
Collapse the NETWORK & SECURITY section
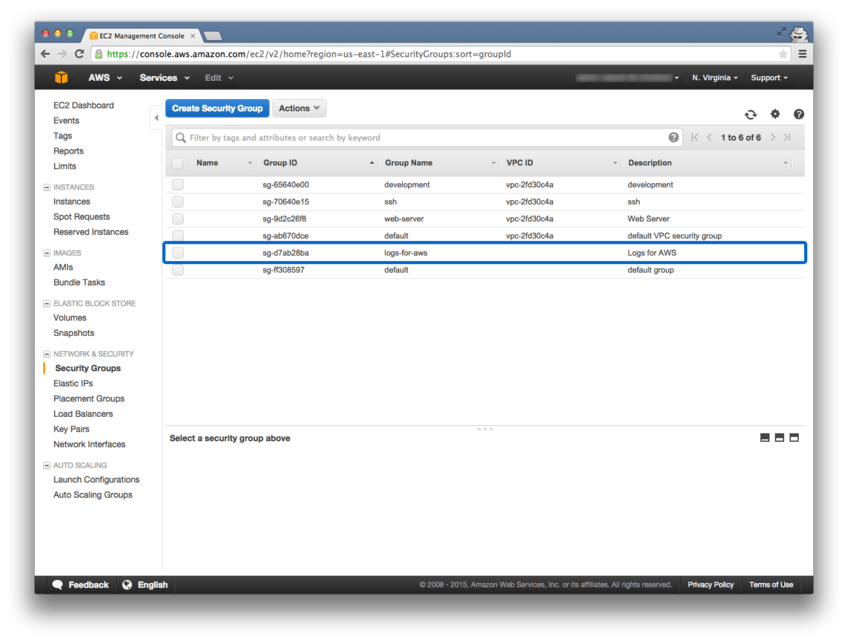pyautogui.click(x=47, y=354)
